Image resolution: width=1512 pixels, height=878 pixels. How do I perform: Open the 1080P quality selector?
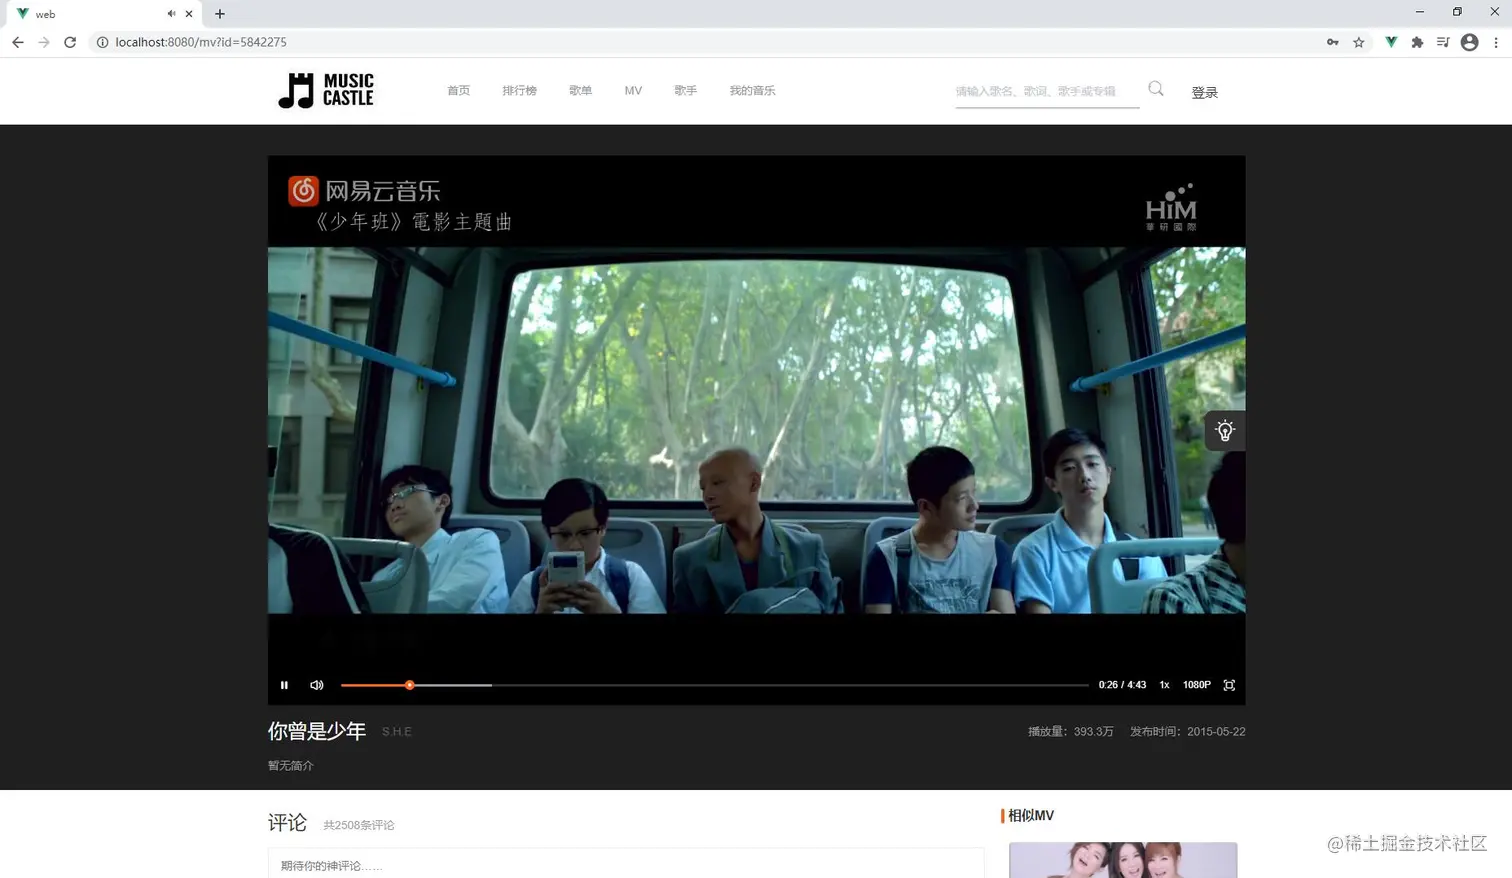1196,685
